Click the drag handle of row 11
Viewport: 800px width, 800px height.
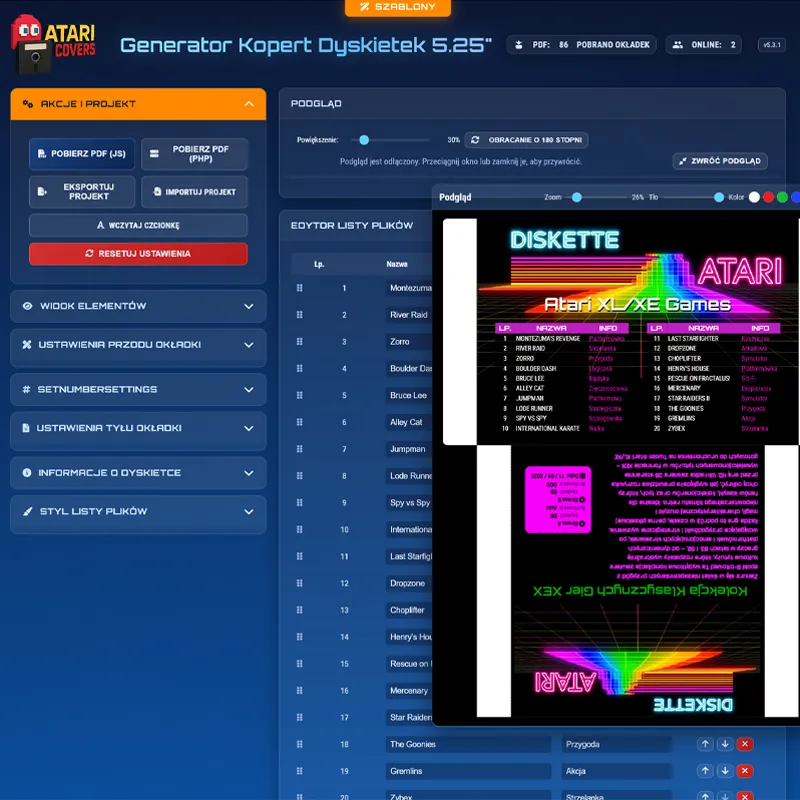(x=299, y=557)
